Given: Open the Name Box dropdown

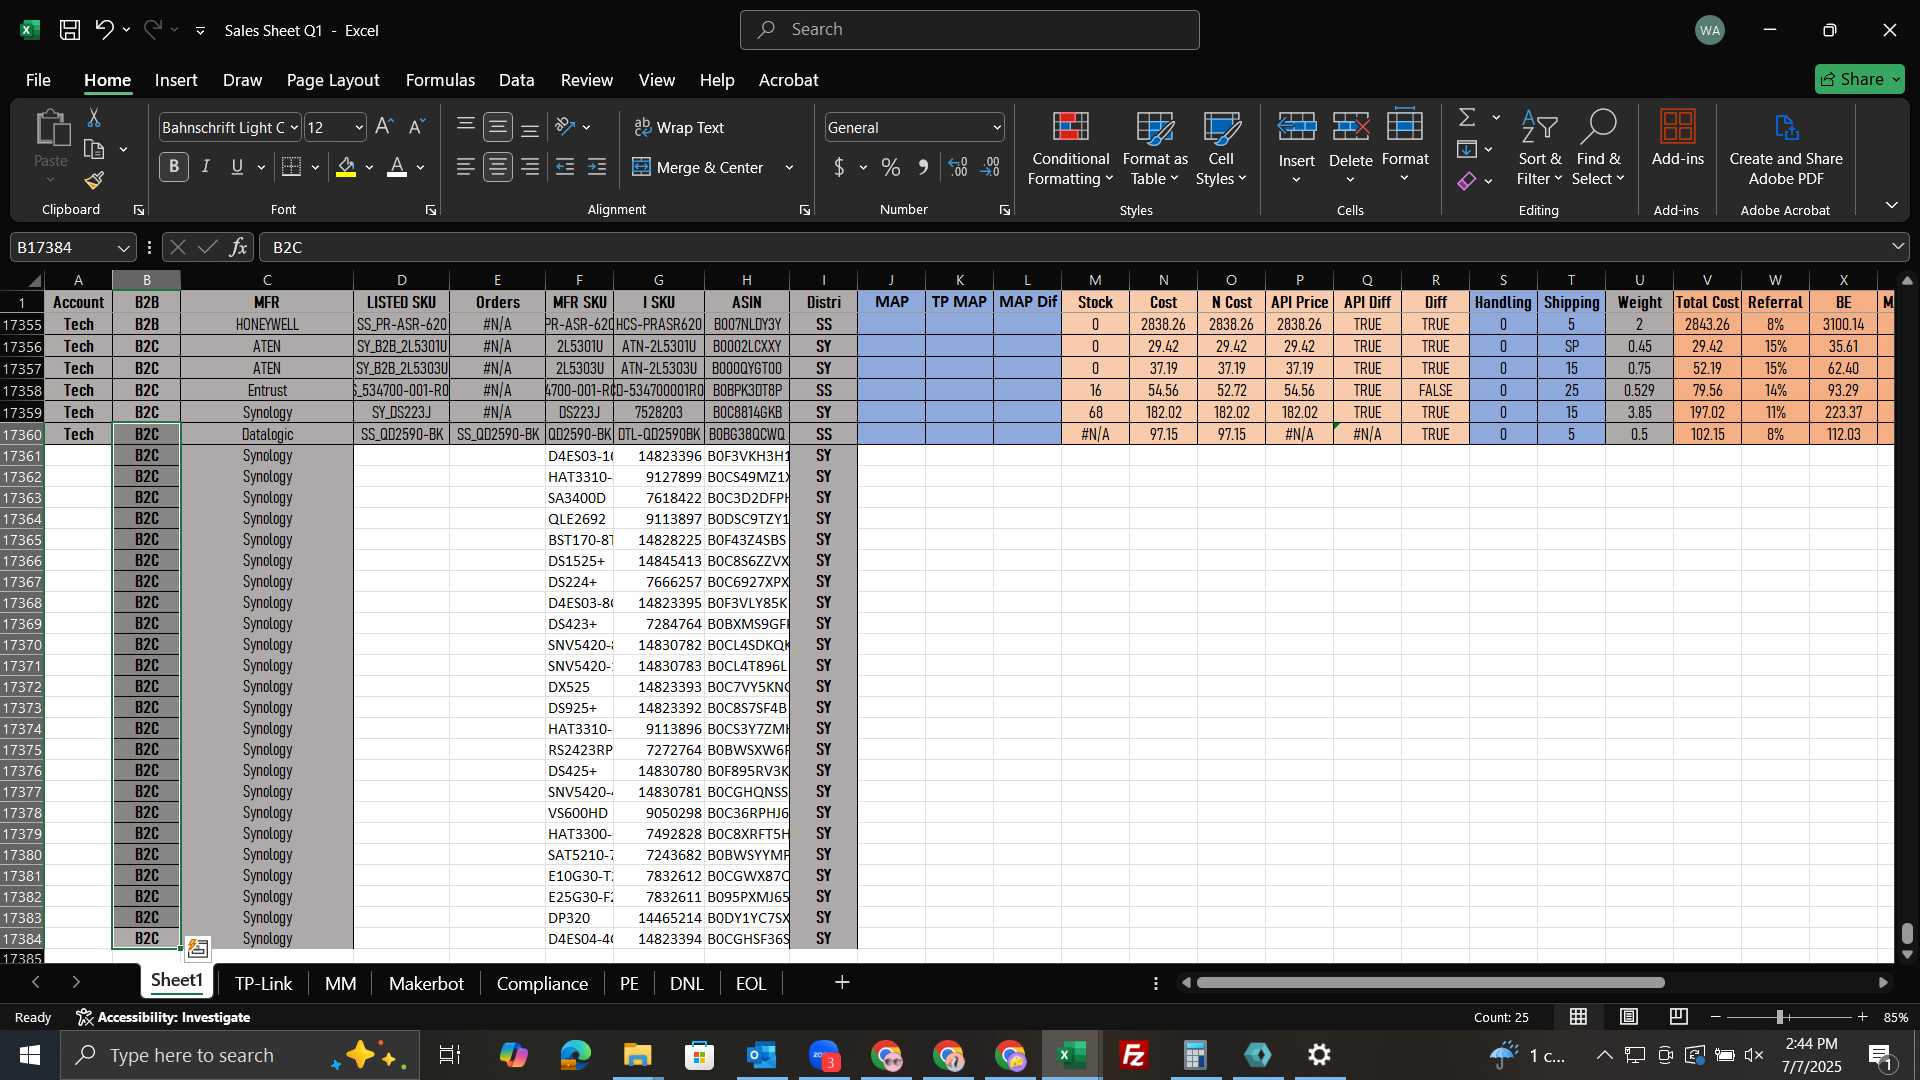Looking at the screenshot, I should pyautogui.click(x=123, y=247).
